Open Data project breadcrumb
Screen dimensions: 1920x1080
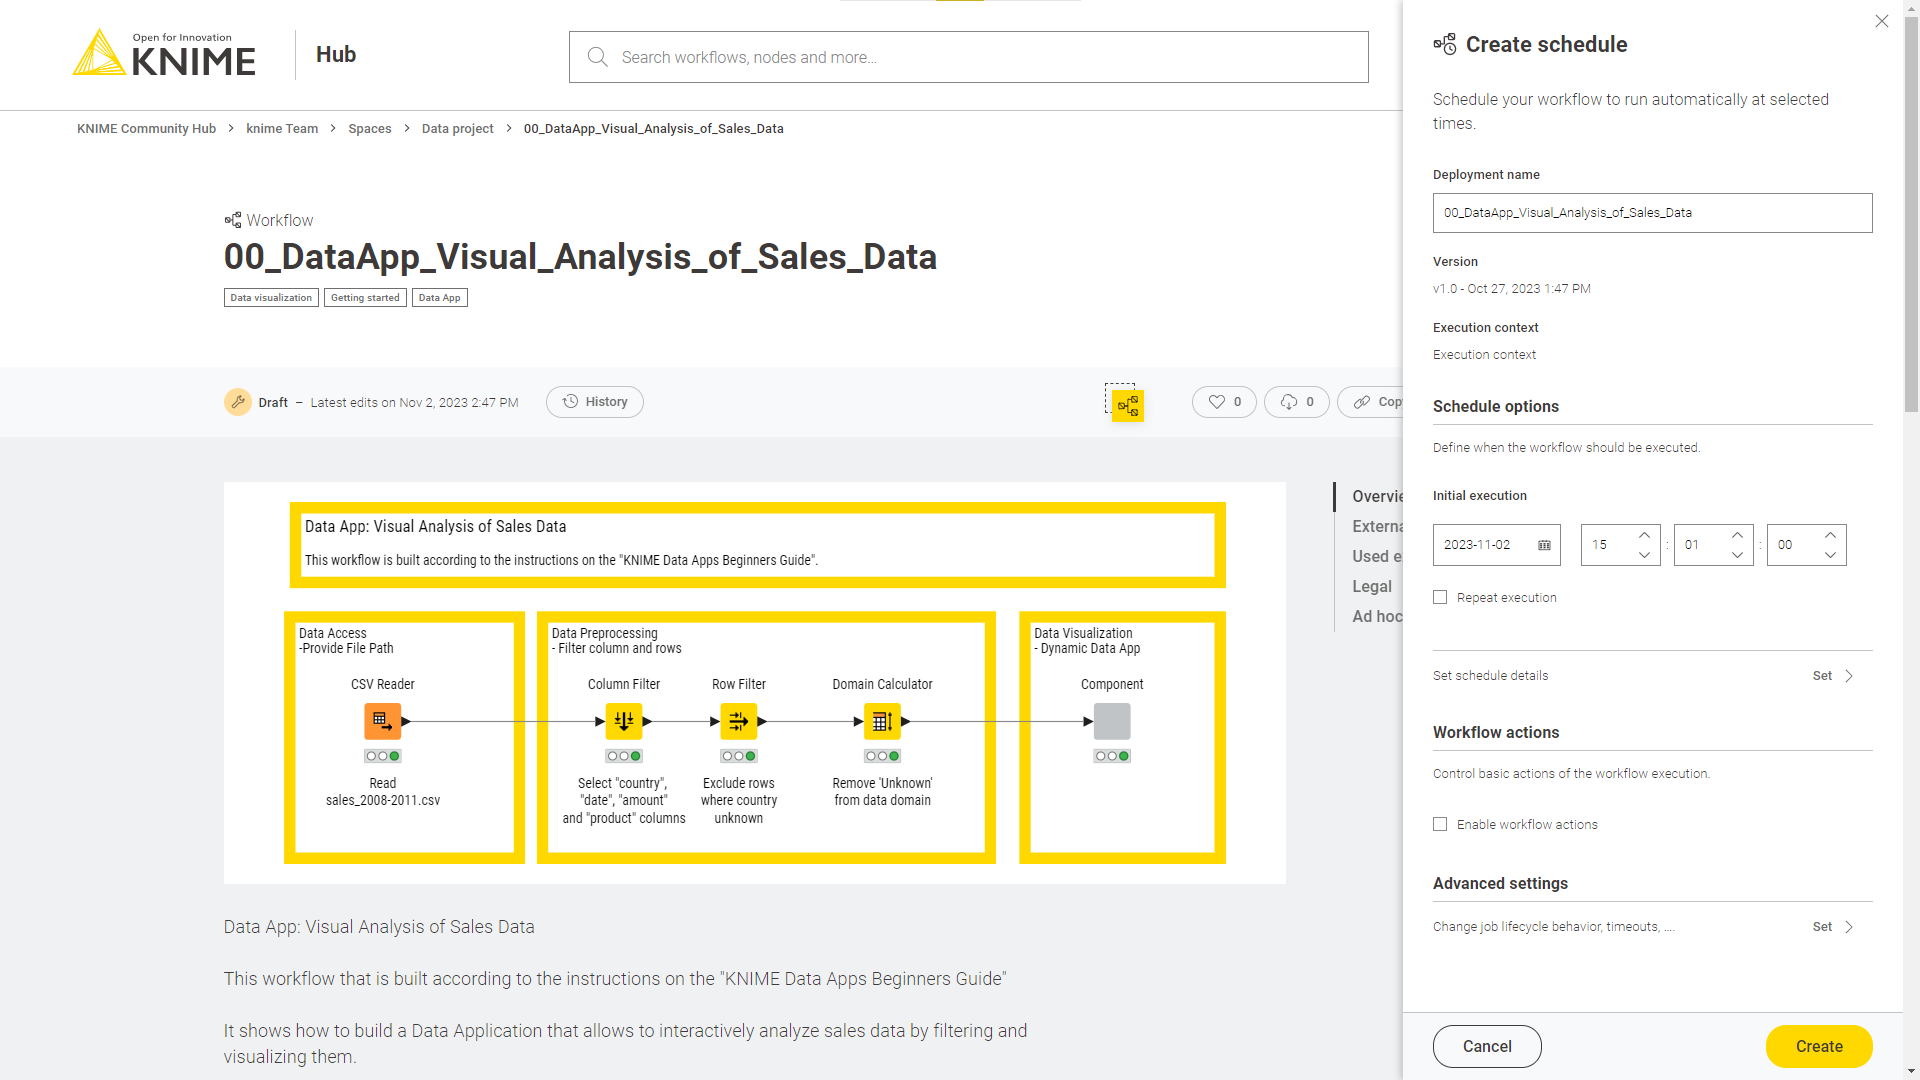click(457, 129)
